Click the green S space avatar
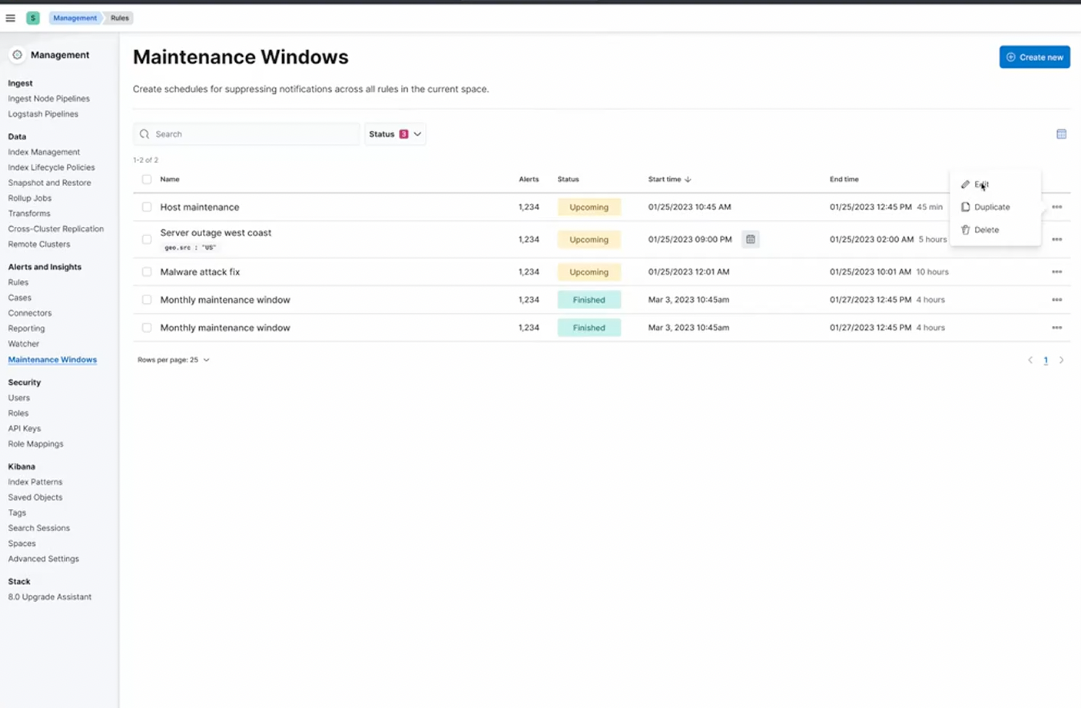Viewport: 1081px width, 708px height. pos(32,18)
